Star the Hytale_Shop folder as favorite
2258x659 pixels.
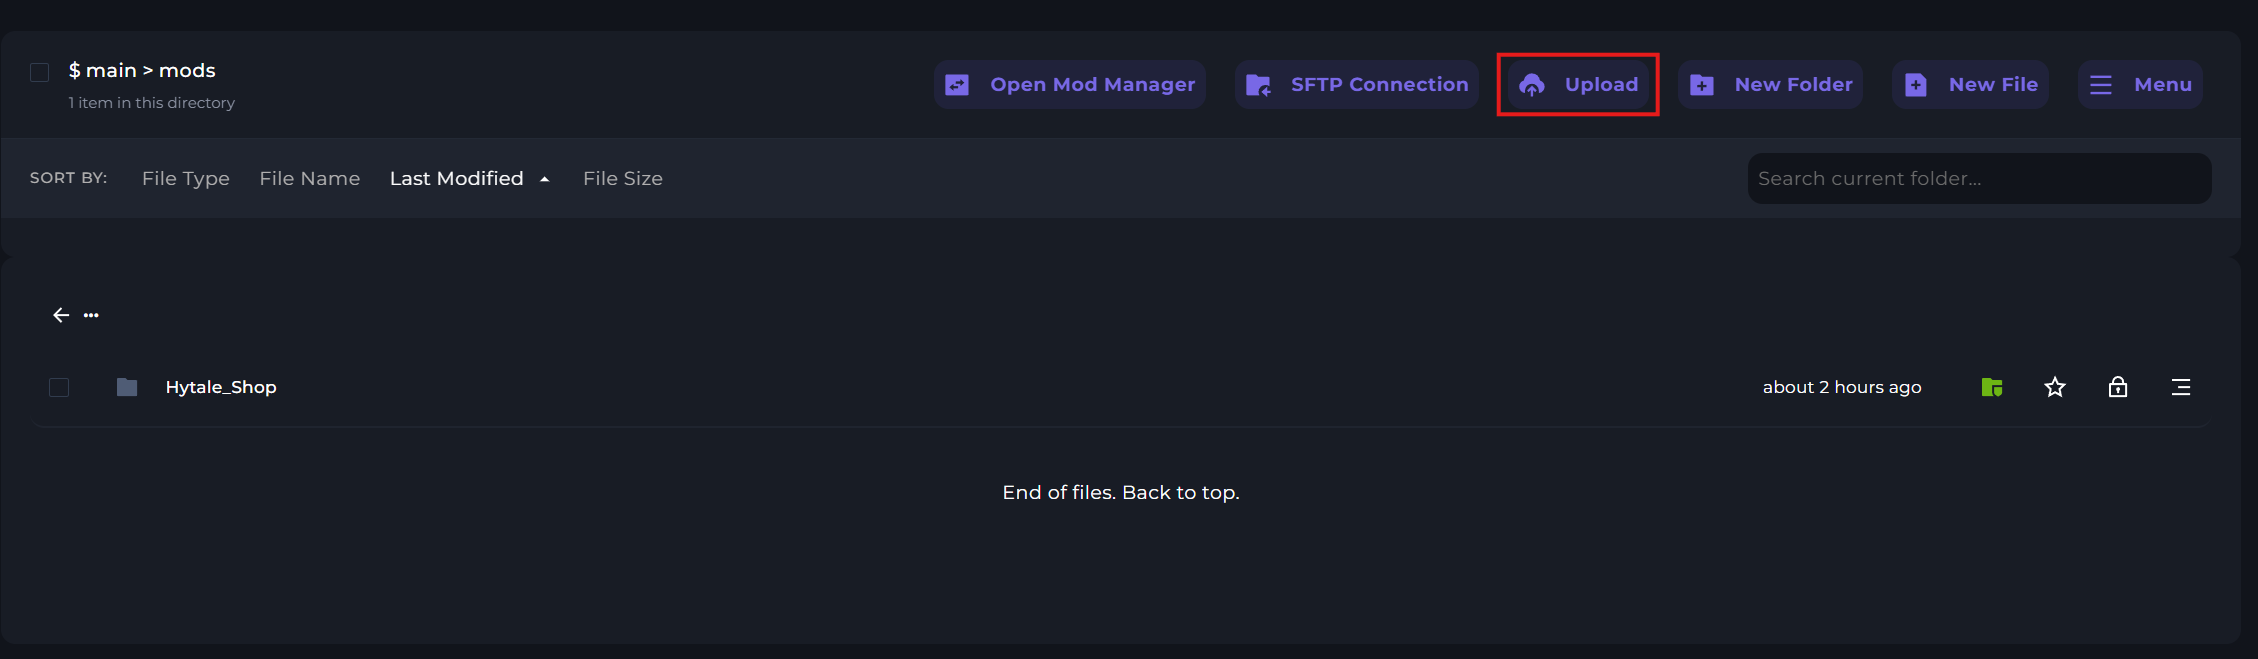[2055, 387]
